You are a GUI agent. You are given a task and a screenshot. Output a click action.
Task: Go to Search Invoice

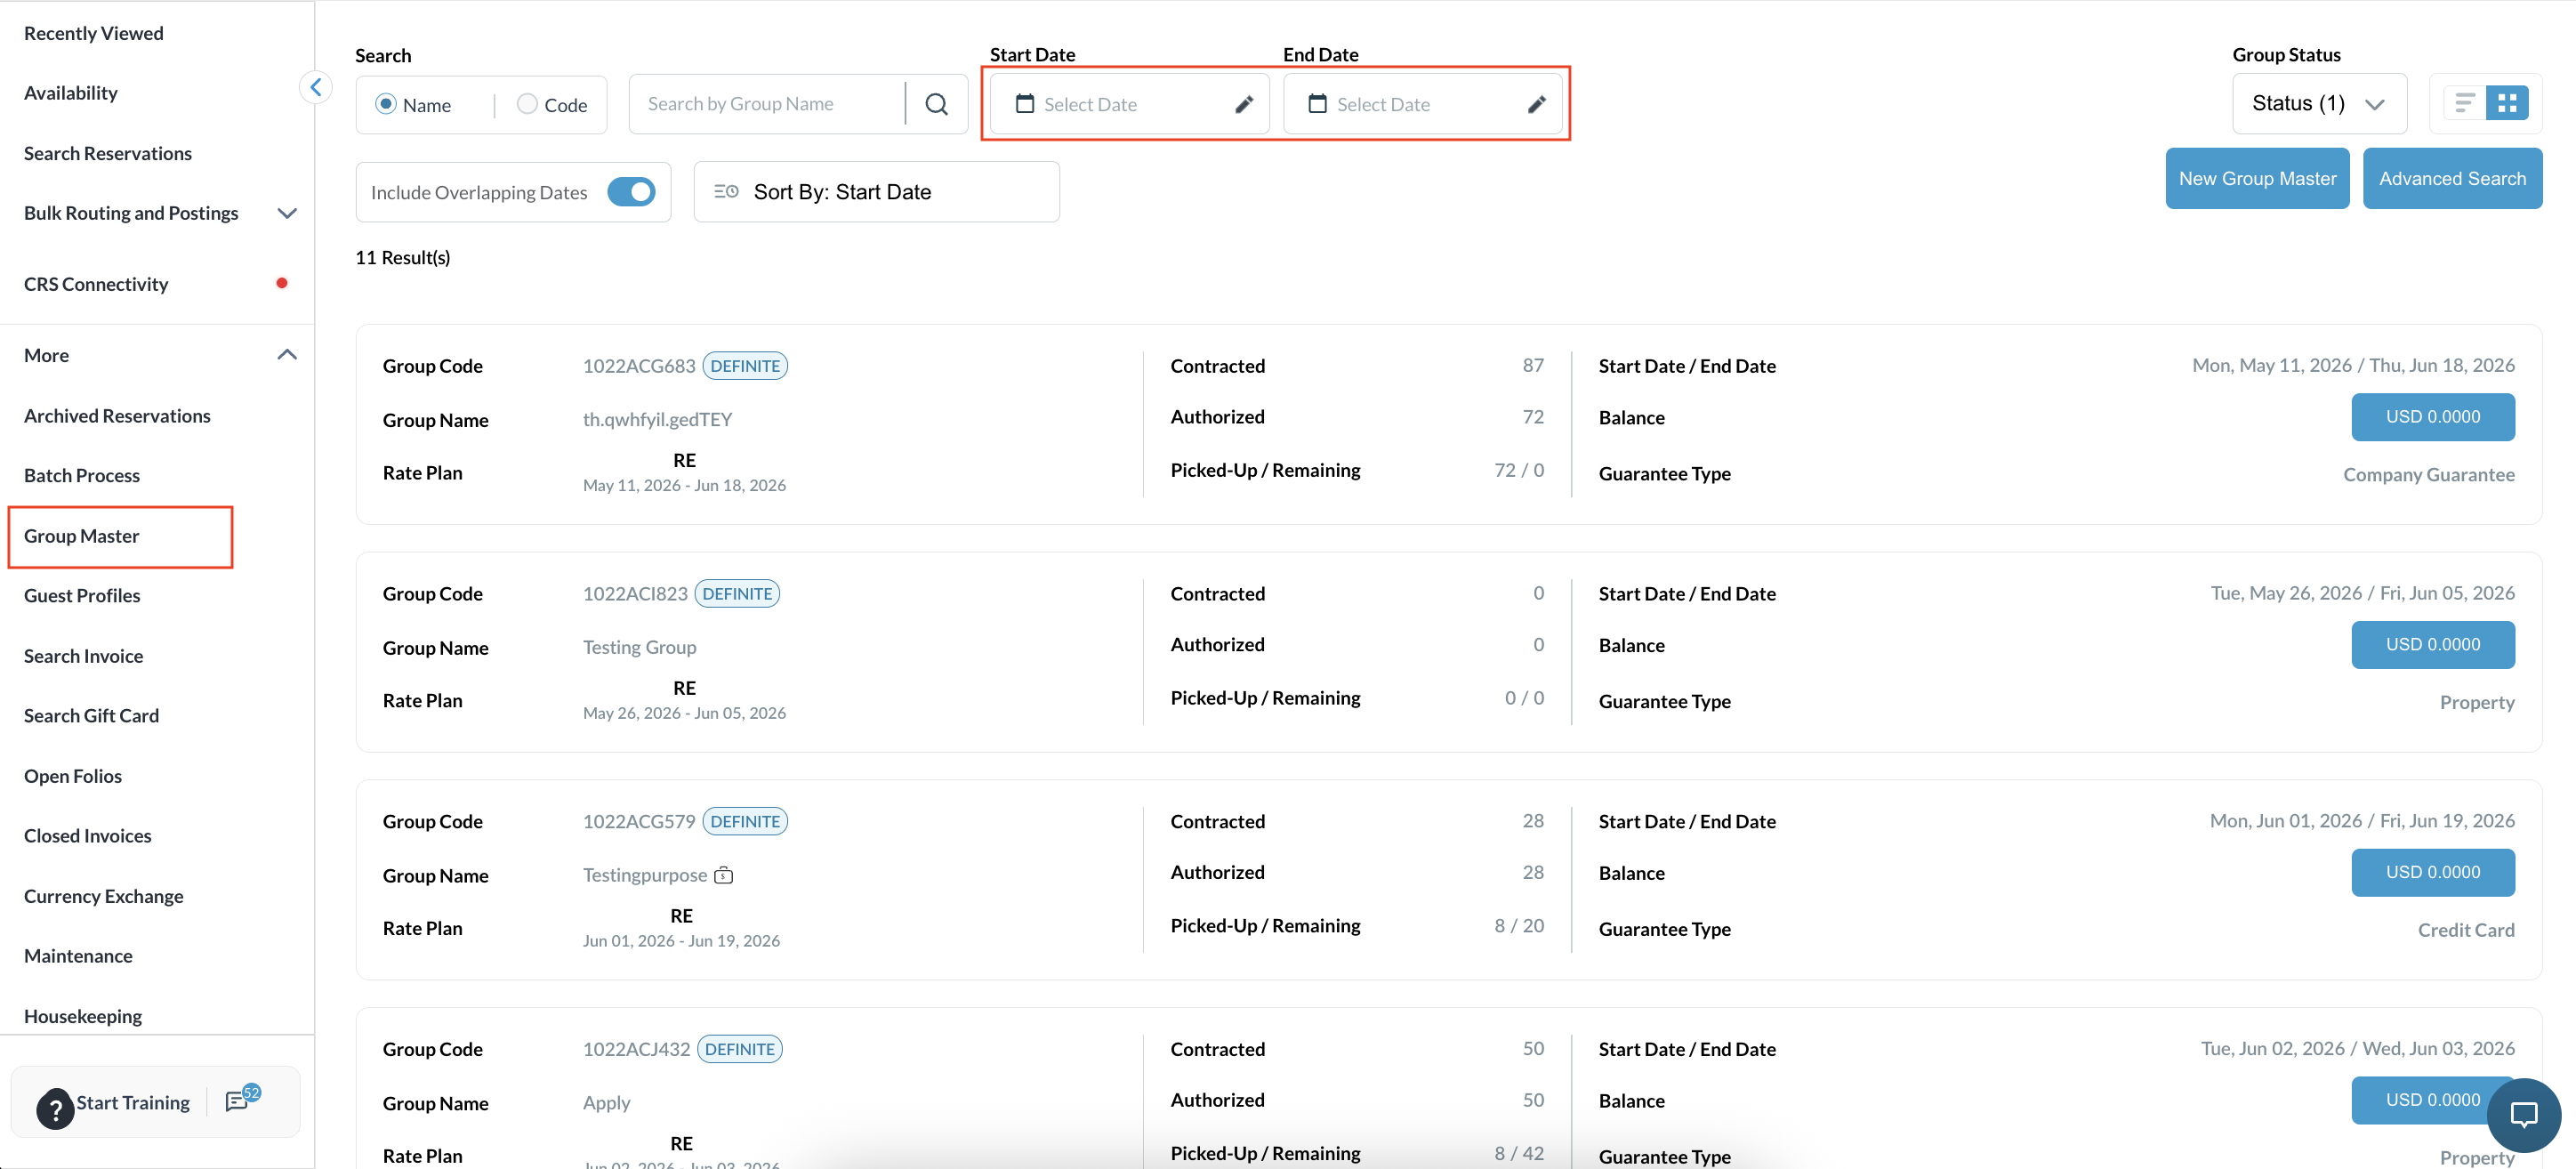(x=84, y=656)
